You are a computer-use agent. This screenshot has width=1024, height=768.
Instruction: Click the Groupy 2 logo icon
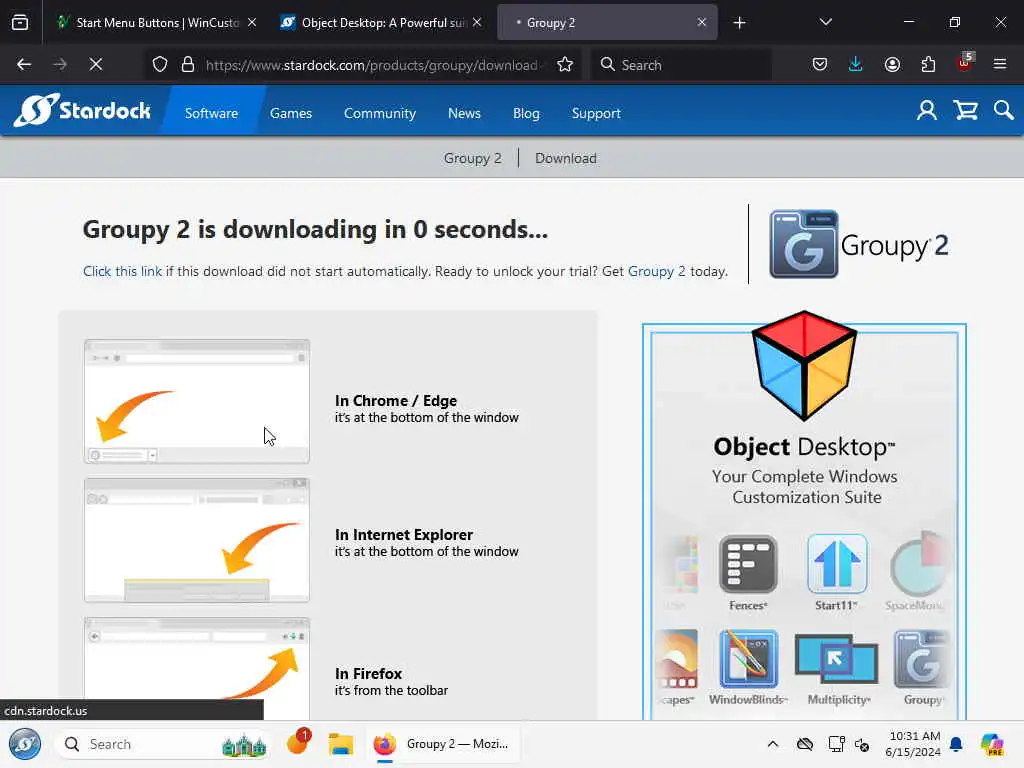tap(803, 244)
